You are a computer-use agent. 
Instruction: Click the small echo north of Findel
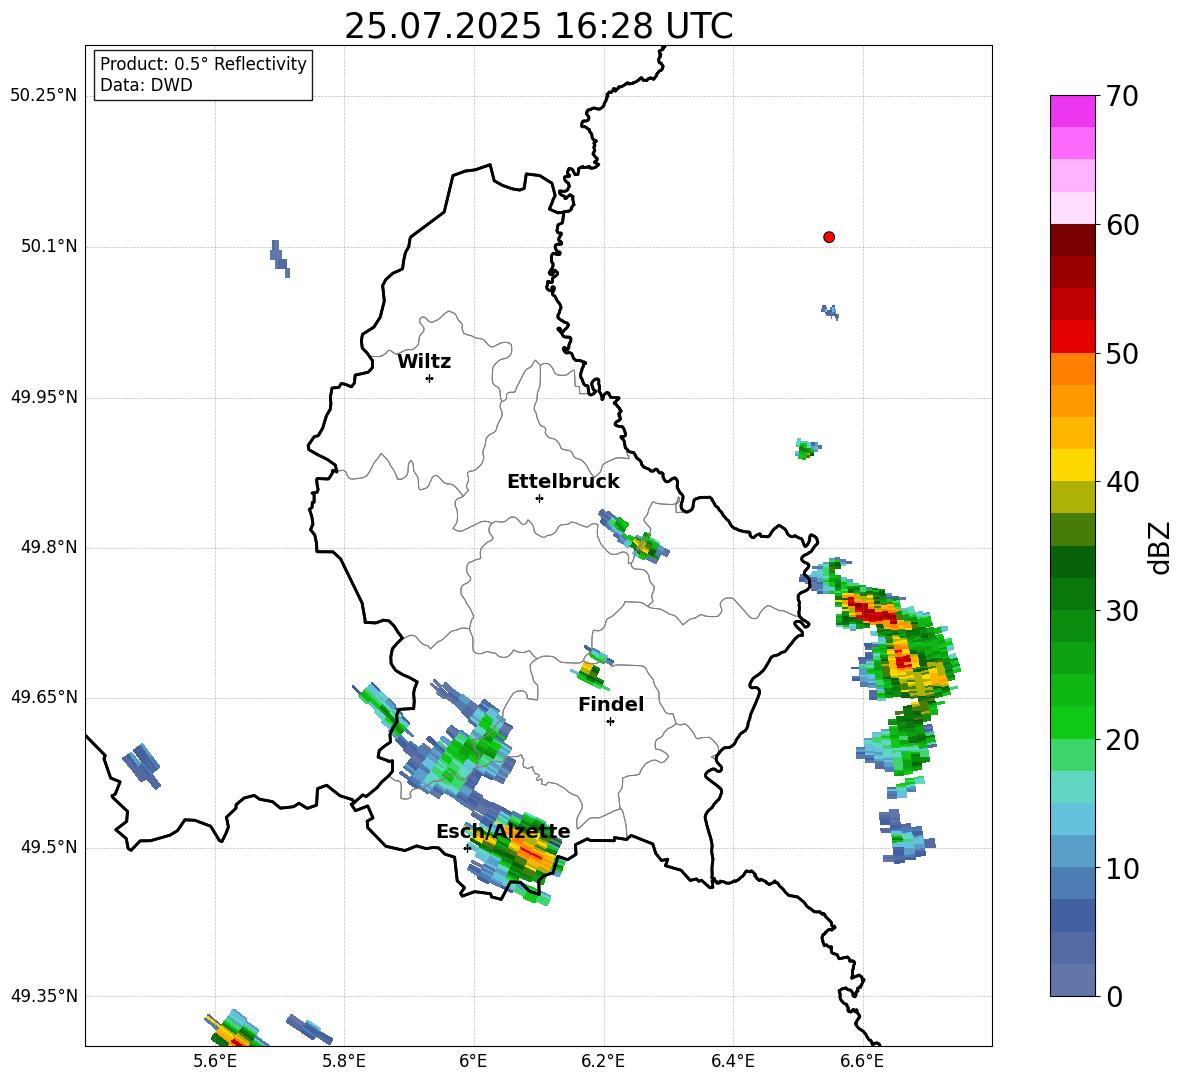(x=594, y=667)
